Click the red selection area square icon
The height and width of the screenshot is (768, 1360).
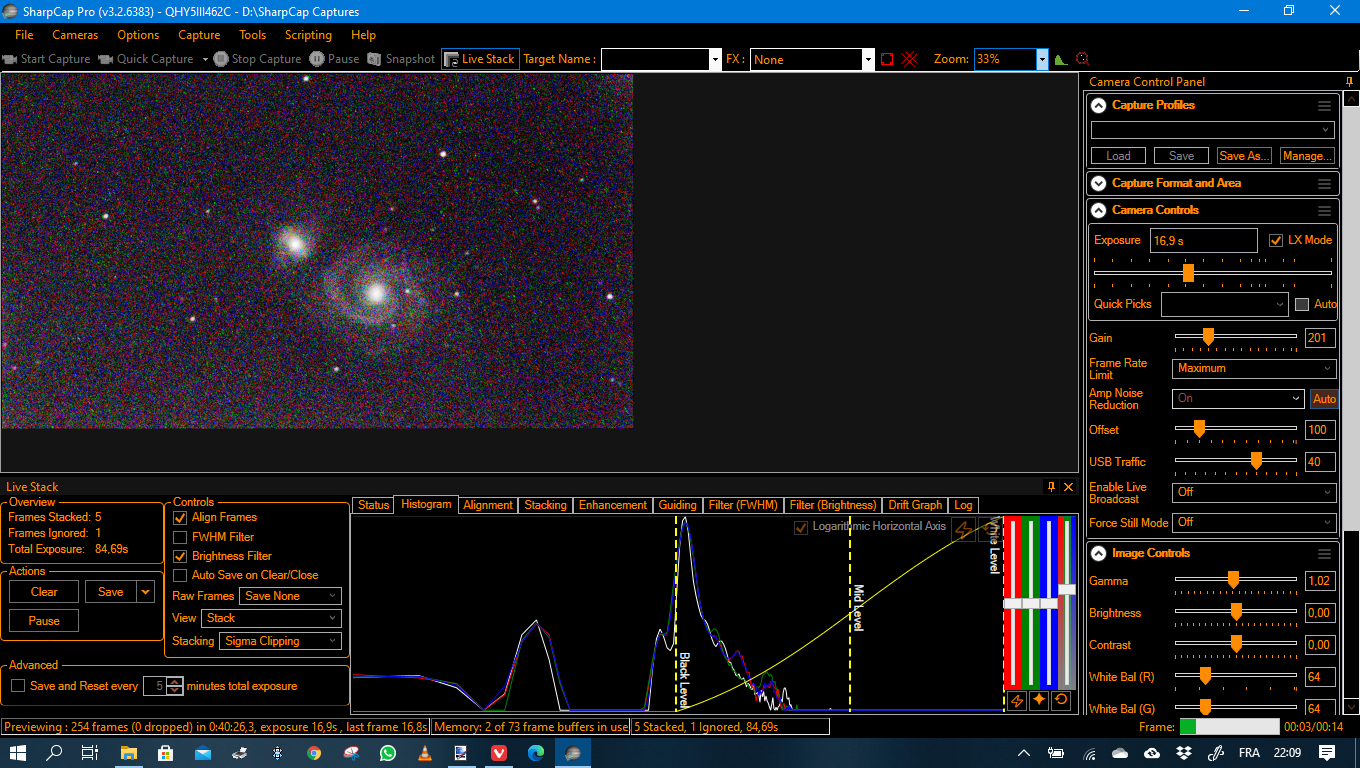pos(887,59)
